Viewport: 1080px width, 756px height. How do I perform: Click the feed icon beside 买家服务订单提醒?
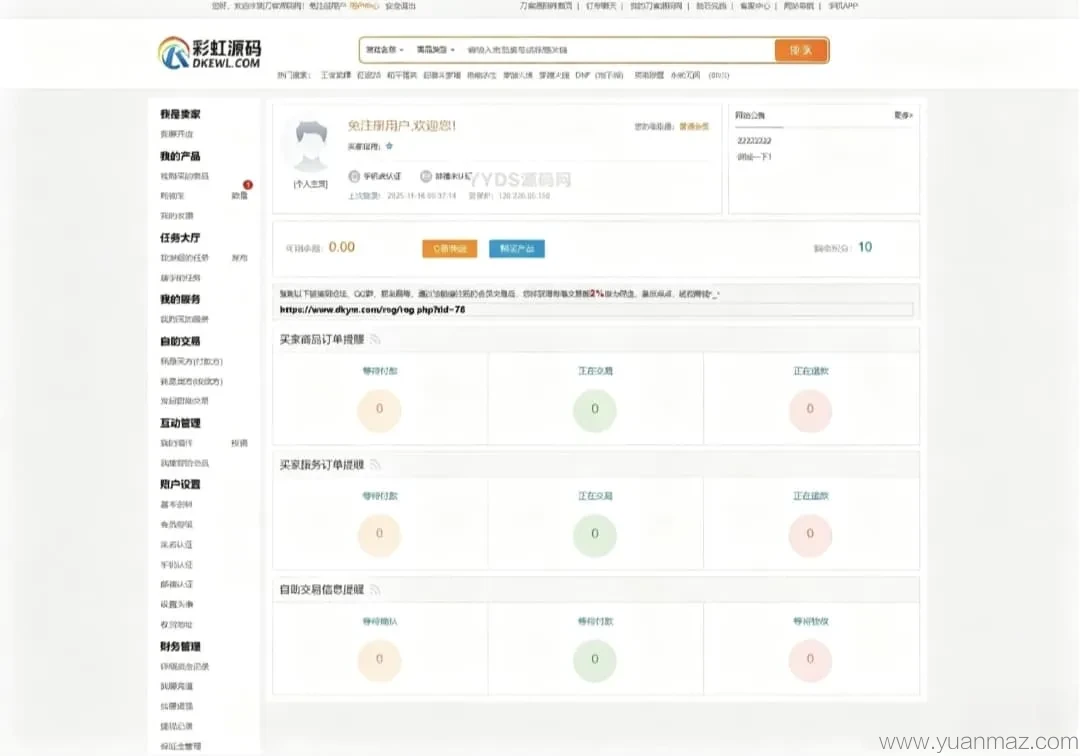click(x=375, y=465)
